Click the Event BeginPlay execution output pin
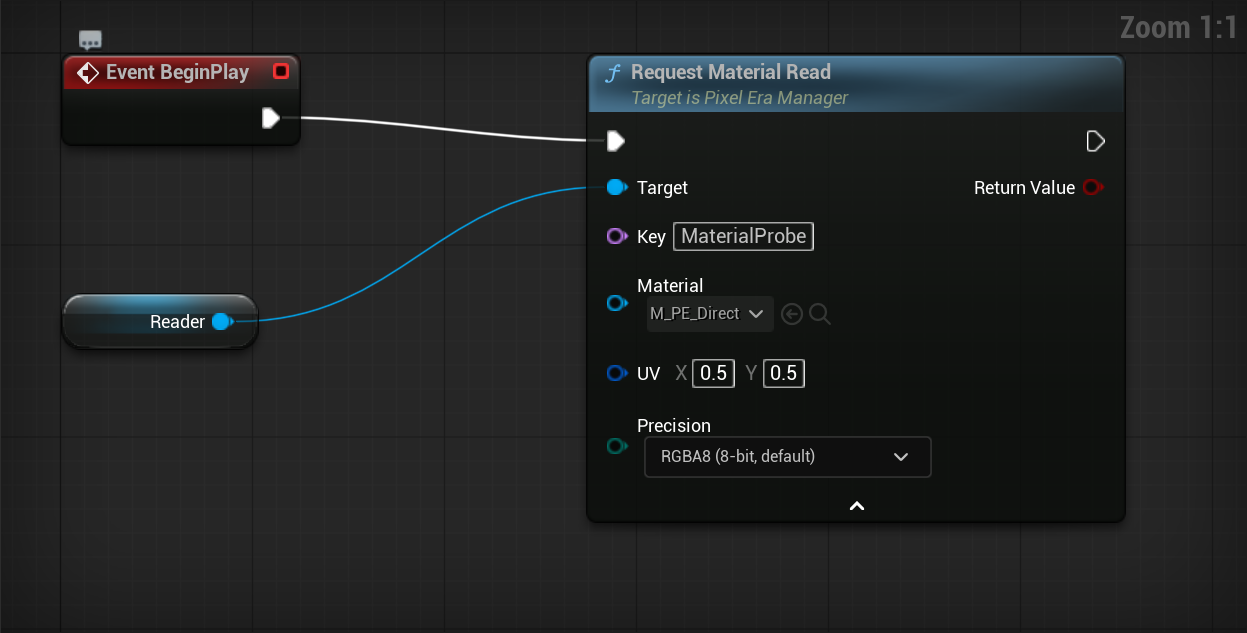This screenshot has width=1247, height=633. point(270,118)
